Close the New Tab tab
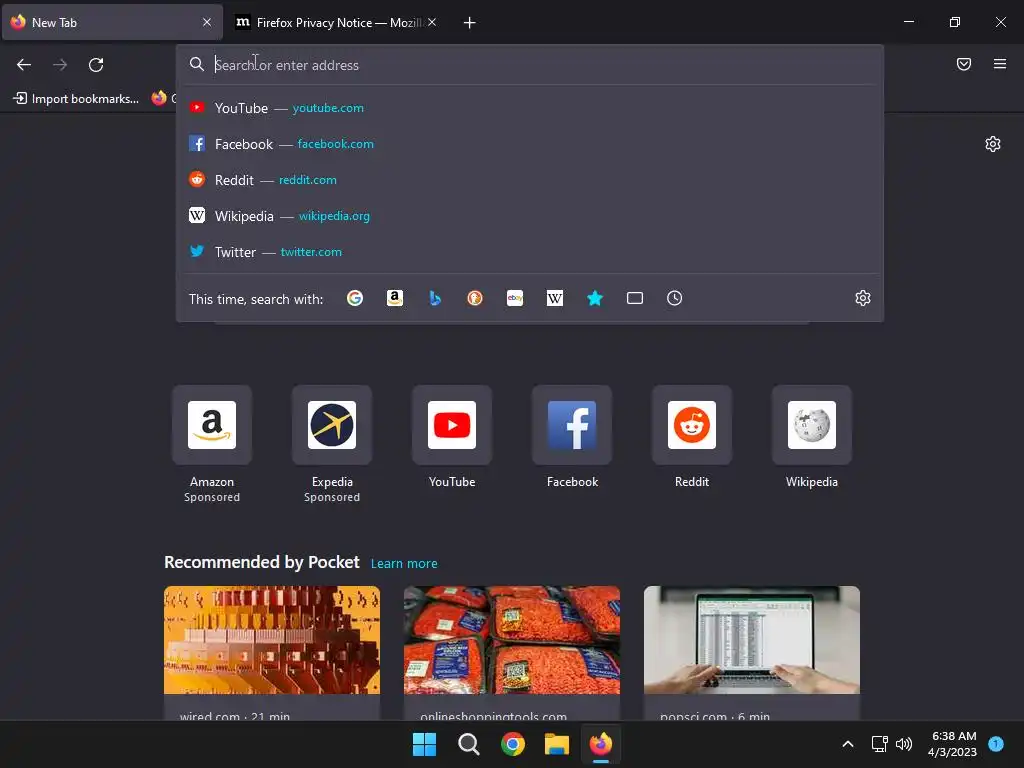The width and height of the screenshot is (1024, 768). pyautogui.click(x=206, y=22)
